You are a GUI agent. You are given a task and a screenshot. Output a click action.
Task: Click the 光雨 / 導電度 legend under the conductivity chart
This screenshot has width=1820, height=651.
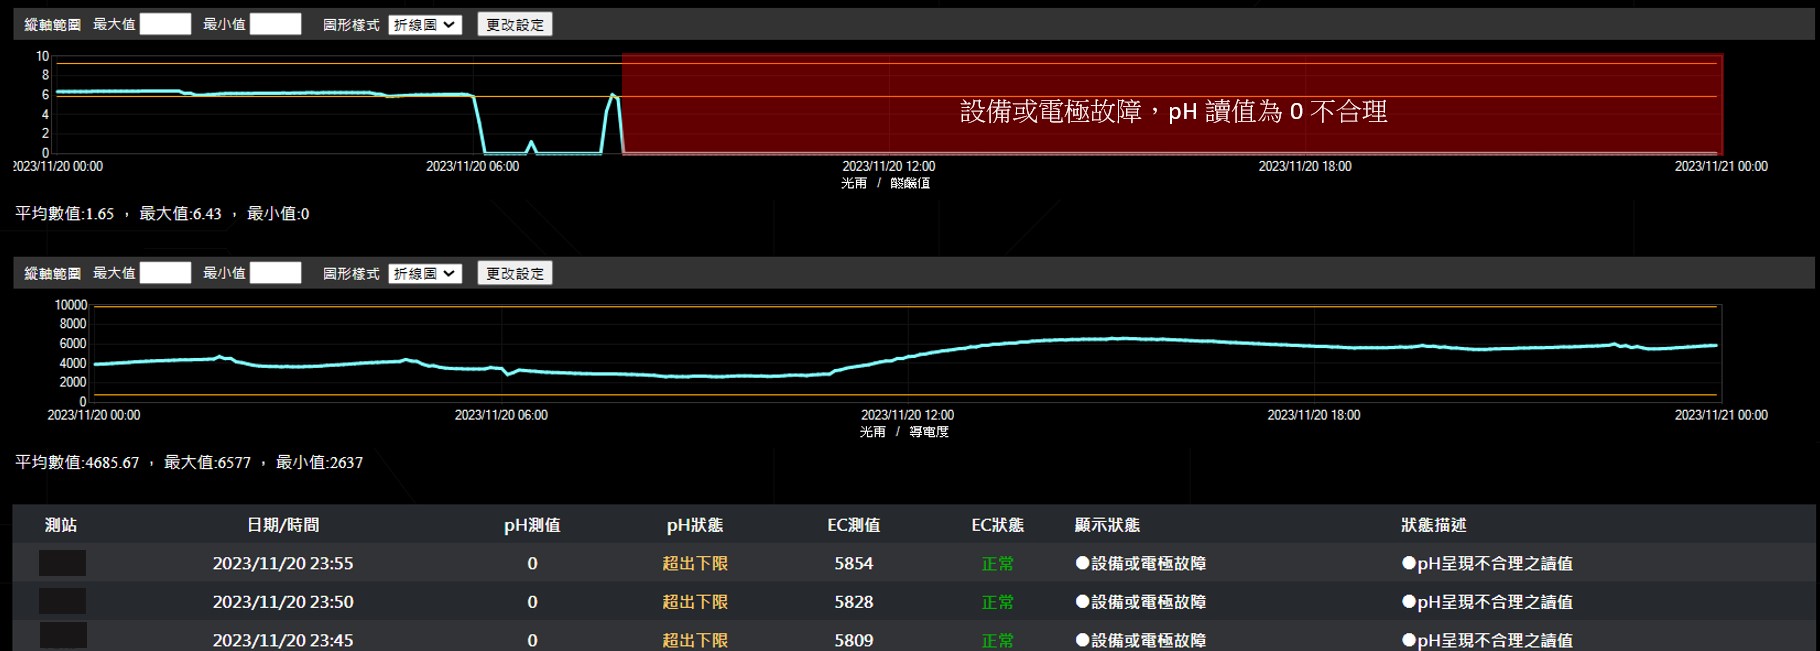[x=904, y=432]
